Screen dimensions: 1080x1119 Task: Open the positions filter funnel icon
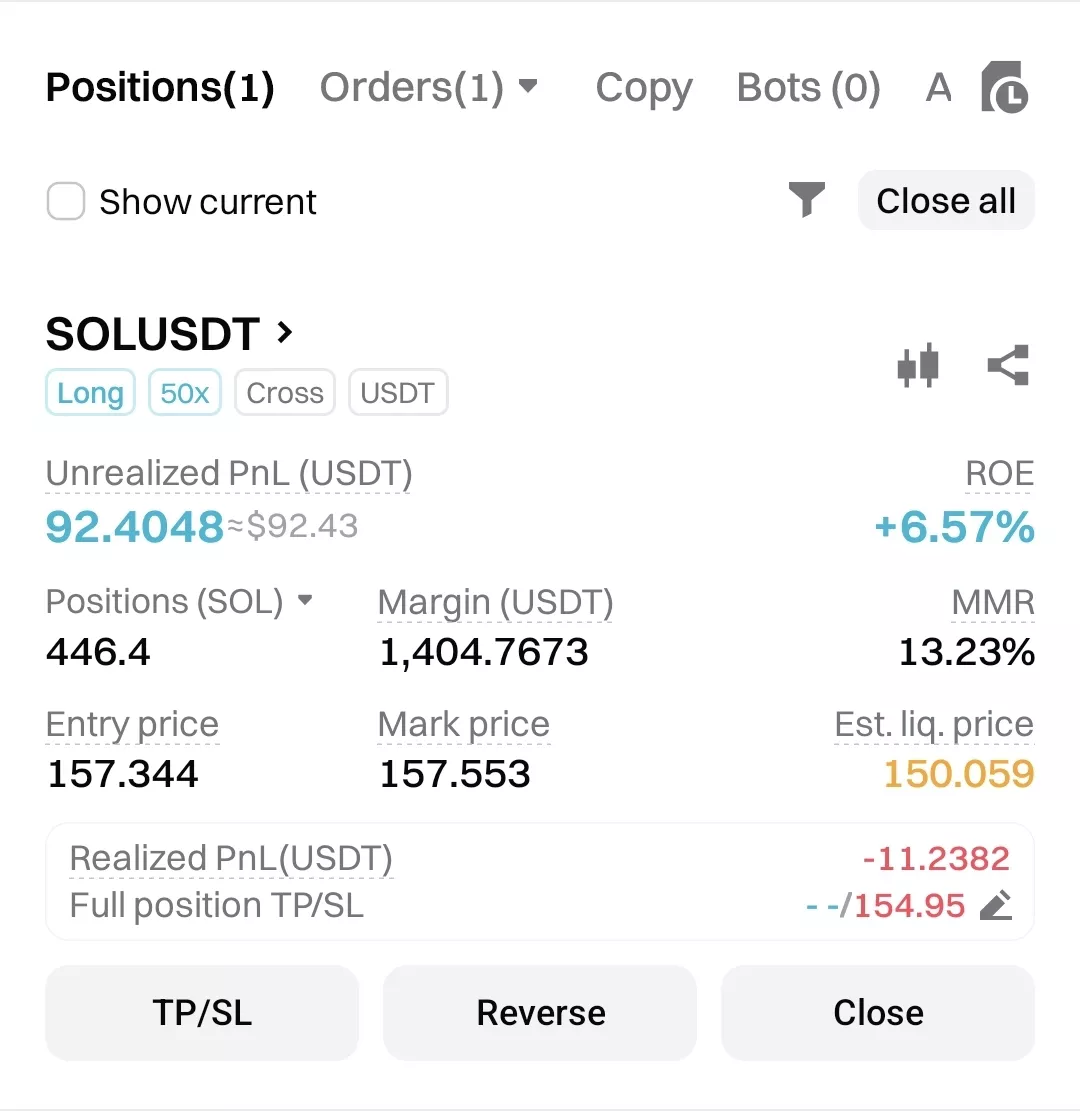807,199
